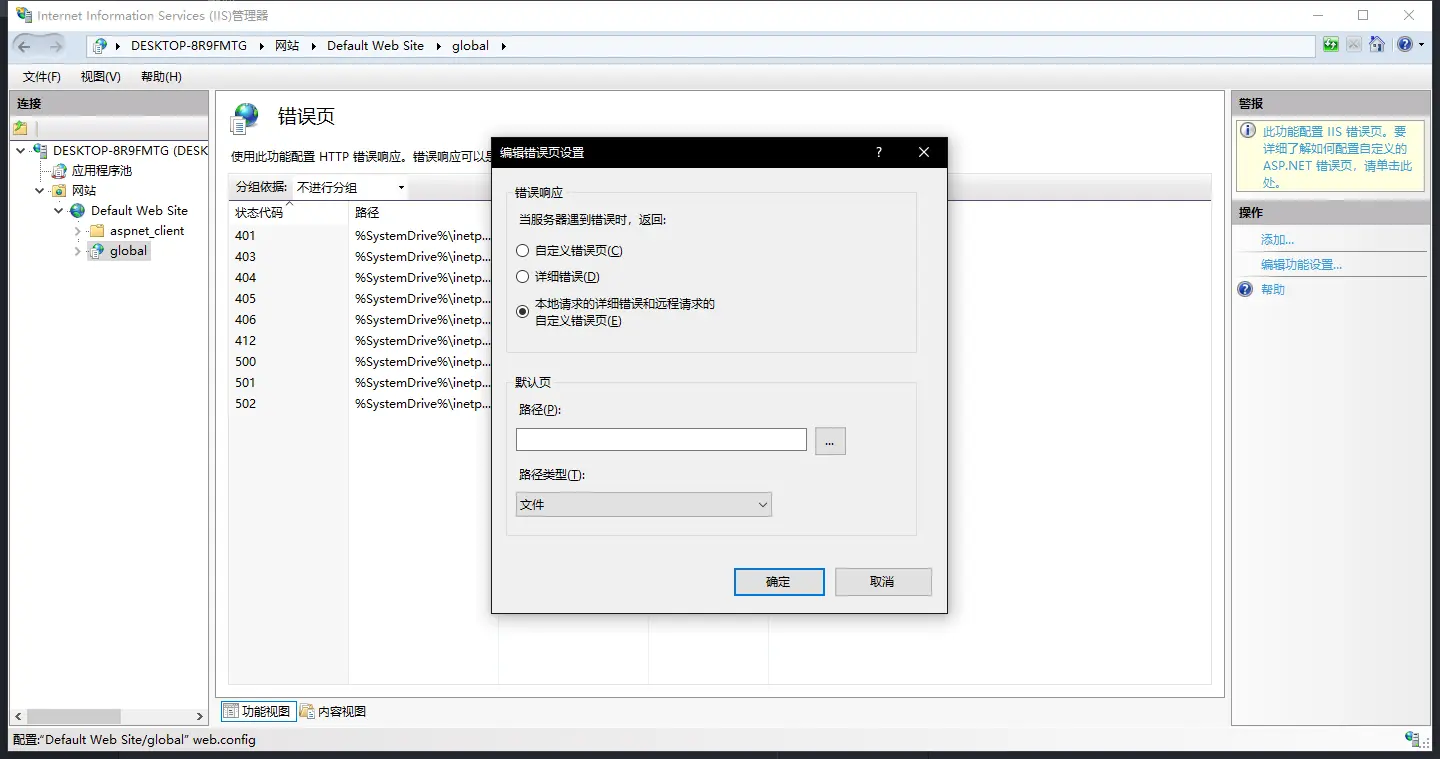Expand the aspnet_client folder node

[x=78, y=231]
